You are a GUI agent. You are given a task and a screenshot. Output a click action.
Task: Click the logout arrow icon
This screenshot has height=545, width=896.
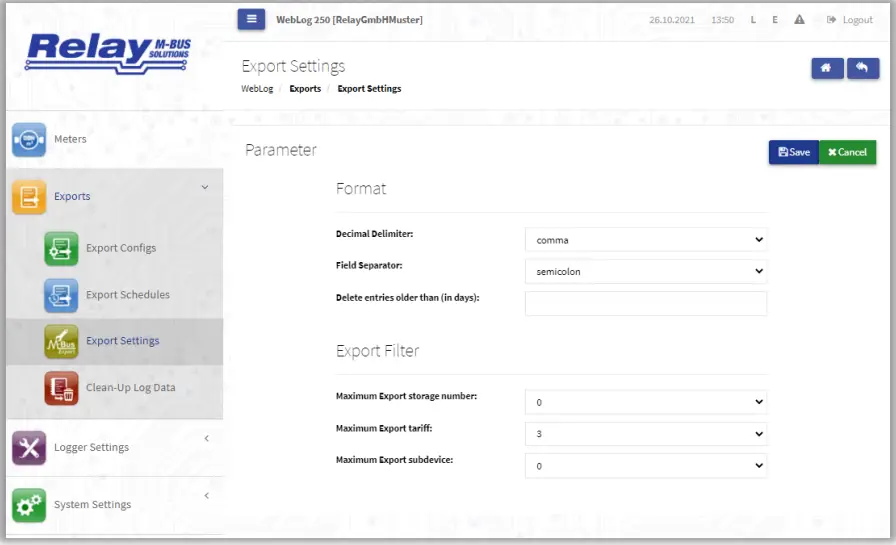(831, 19)
